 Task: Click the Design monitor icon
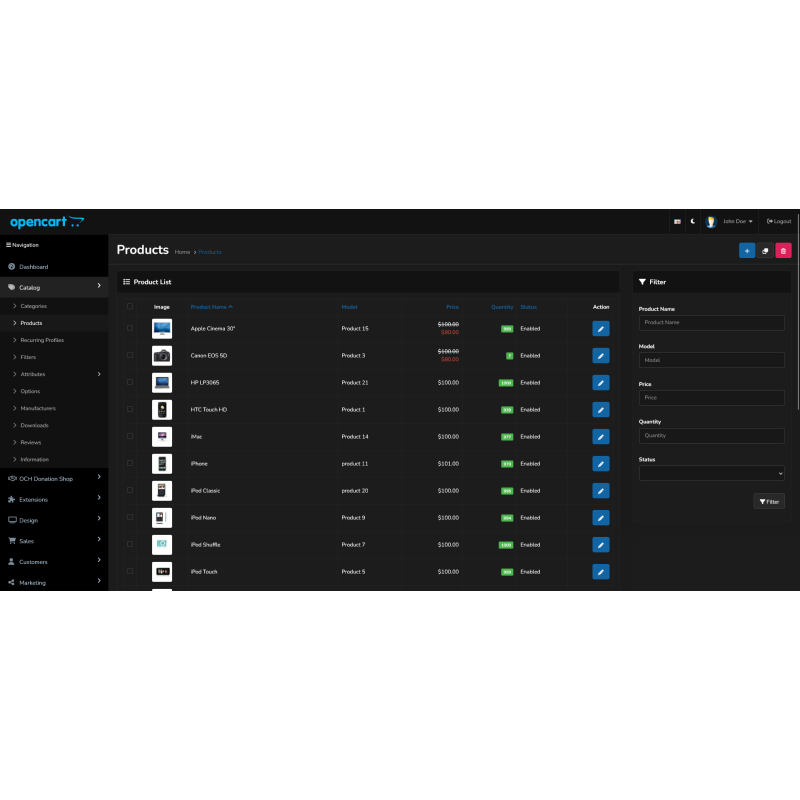click(14, 520)
